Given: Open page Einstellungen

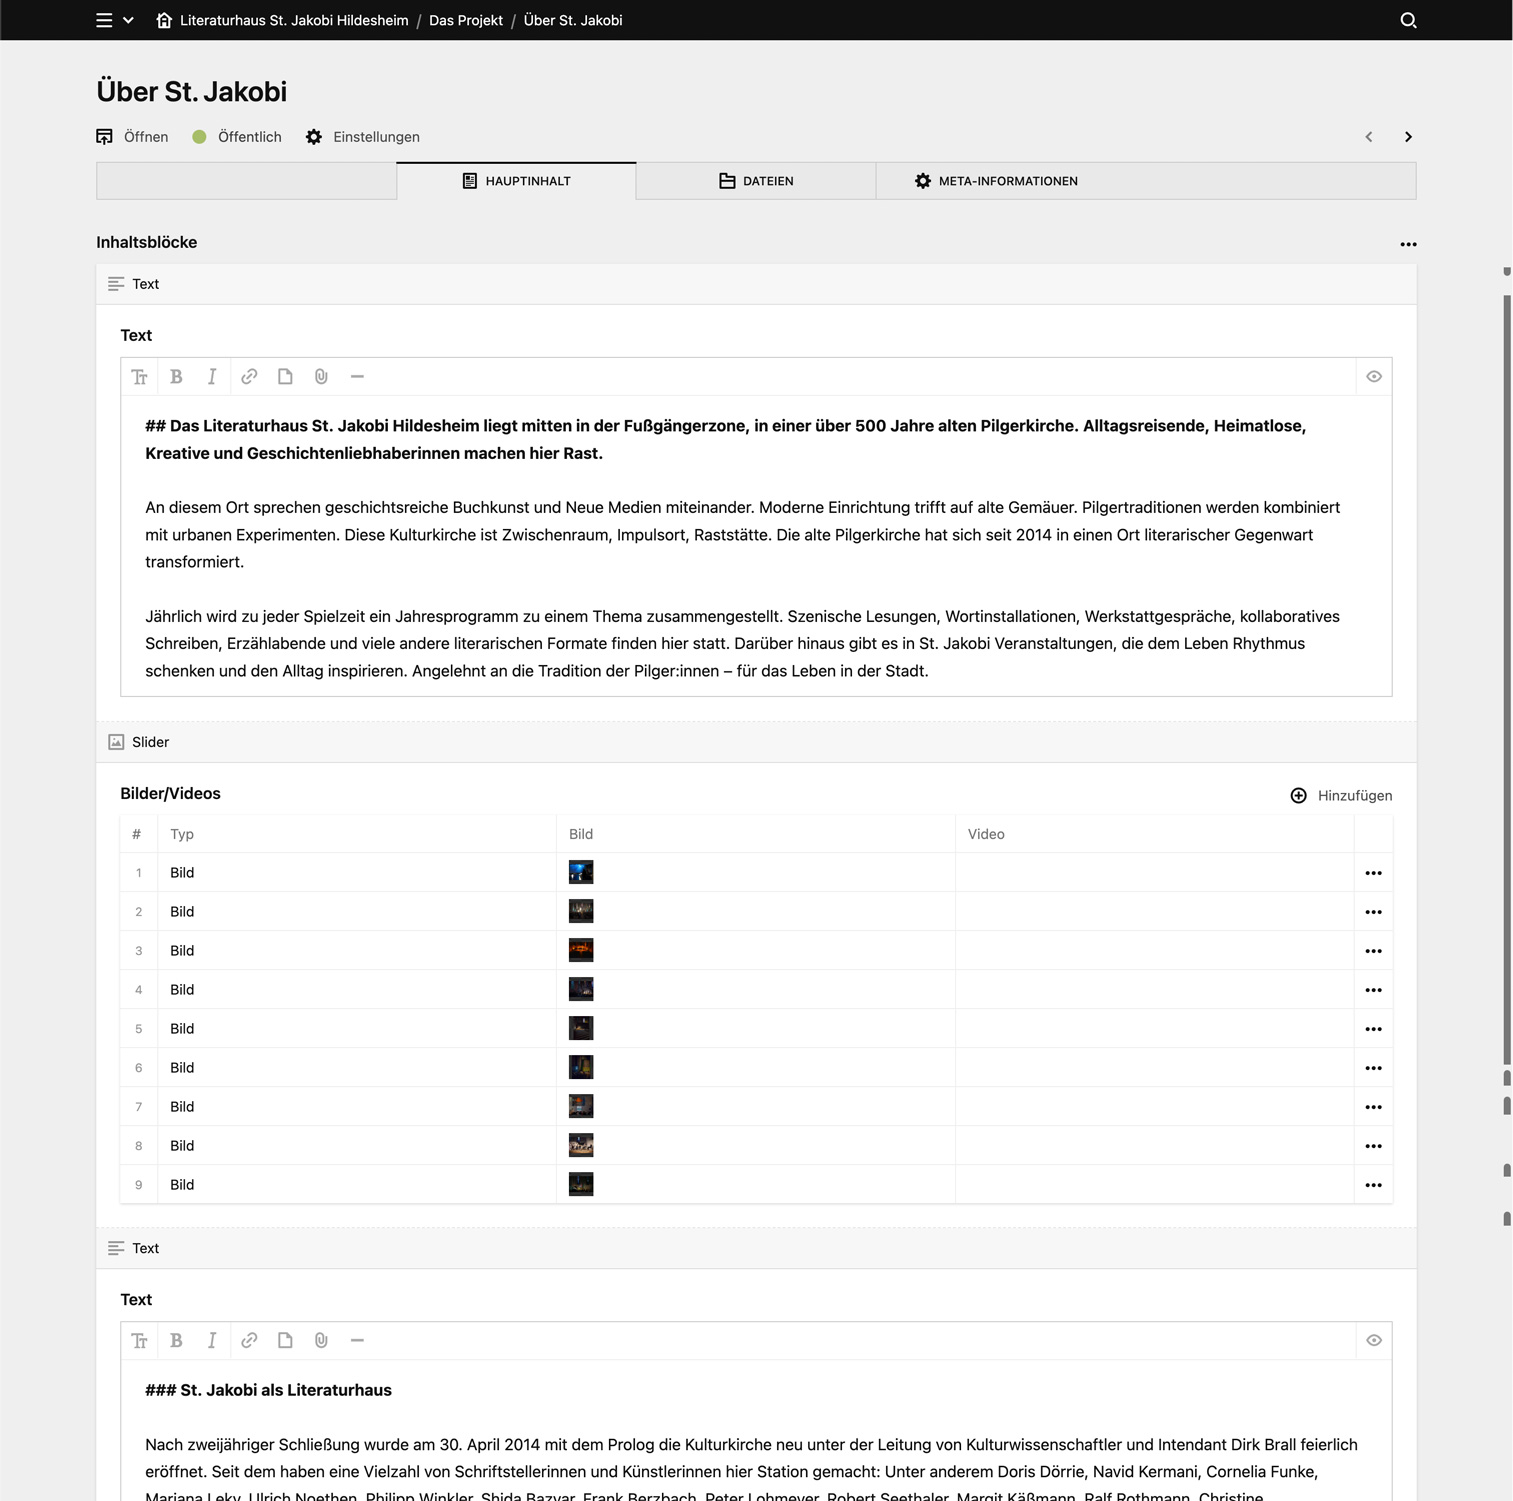Looking at the screenshot, I should point(363,137).
